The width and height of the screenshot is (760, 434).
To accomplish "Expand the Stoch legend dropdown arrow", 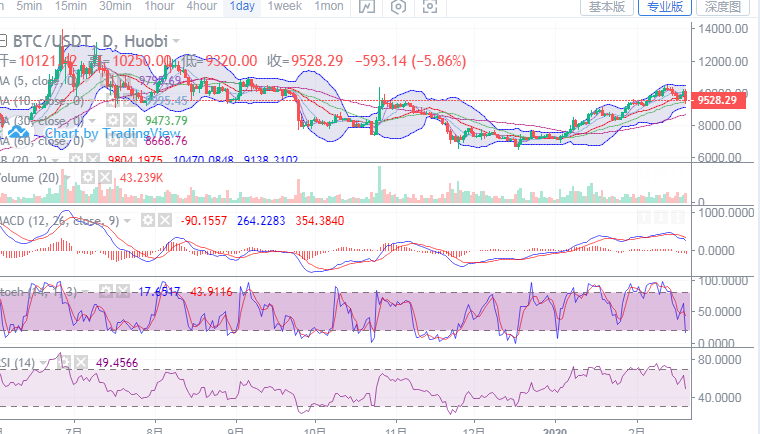I will tap(85, 292).
